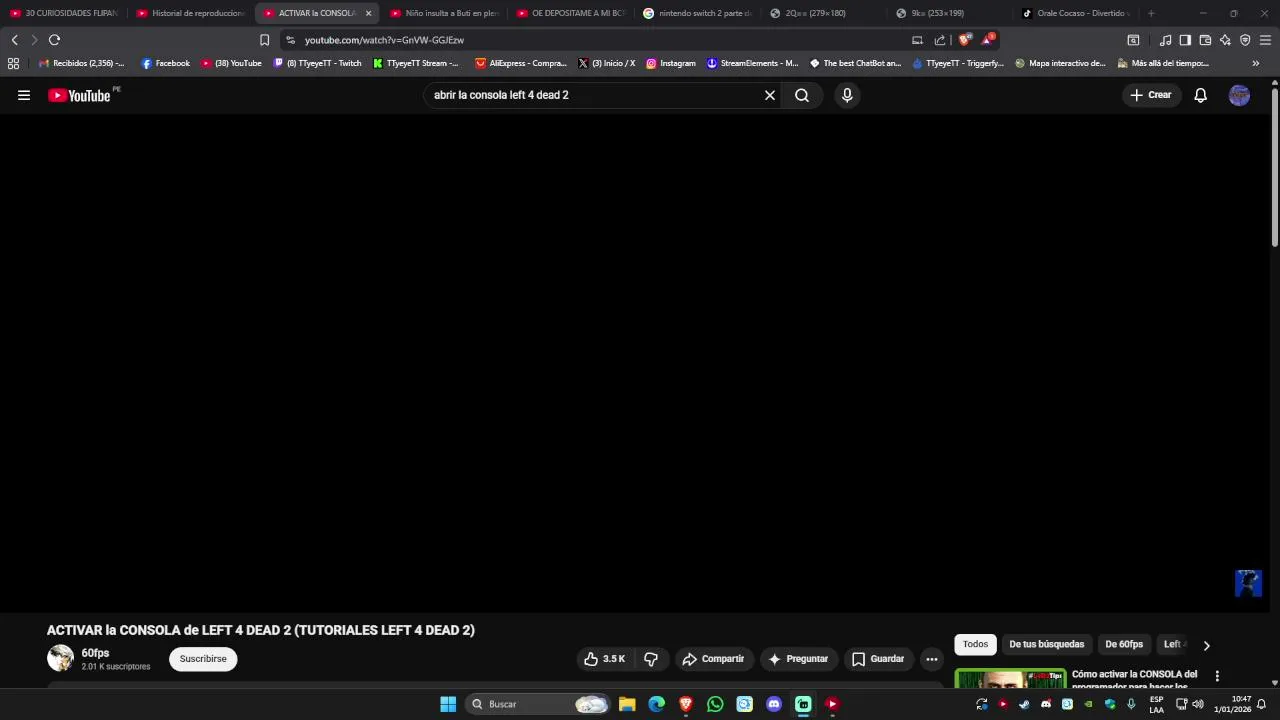This screenshot has width=1280, height=720.
Task: Expand hidden bookmarks with double chevron
Action: (x=1256, y=63)
